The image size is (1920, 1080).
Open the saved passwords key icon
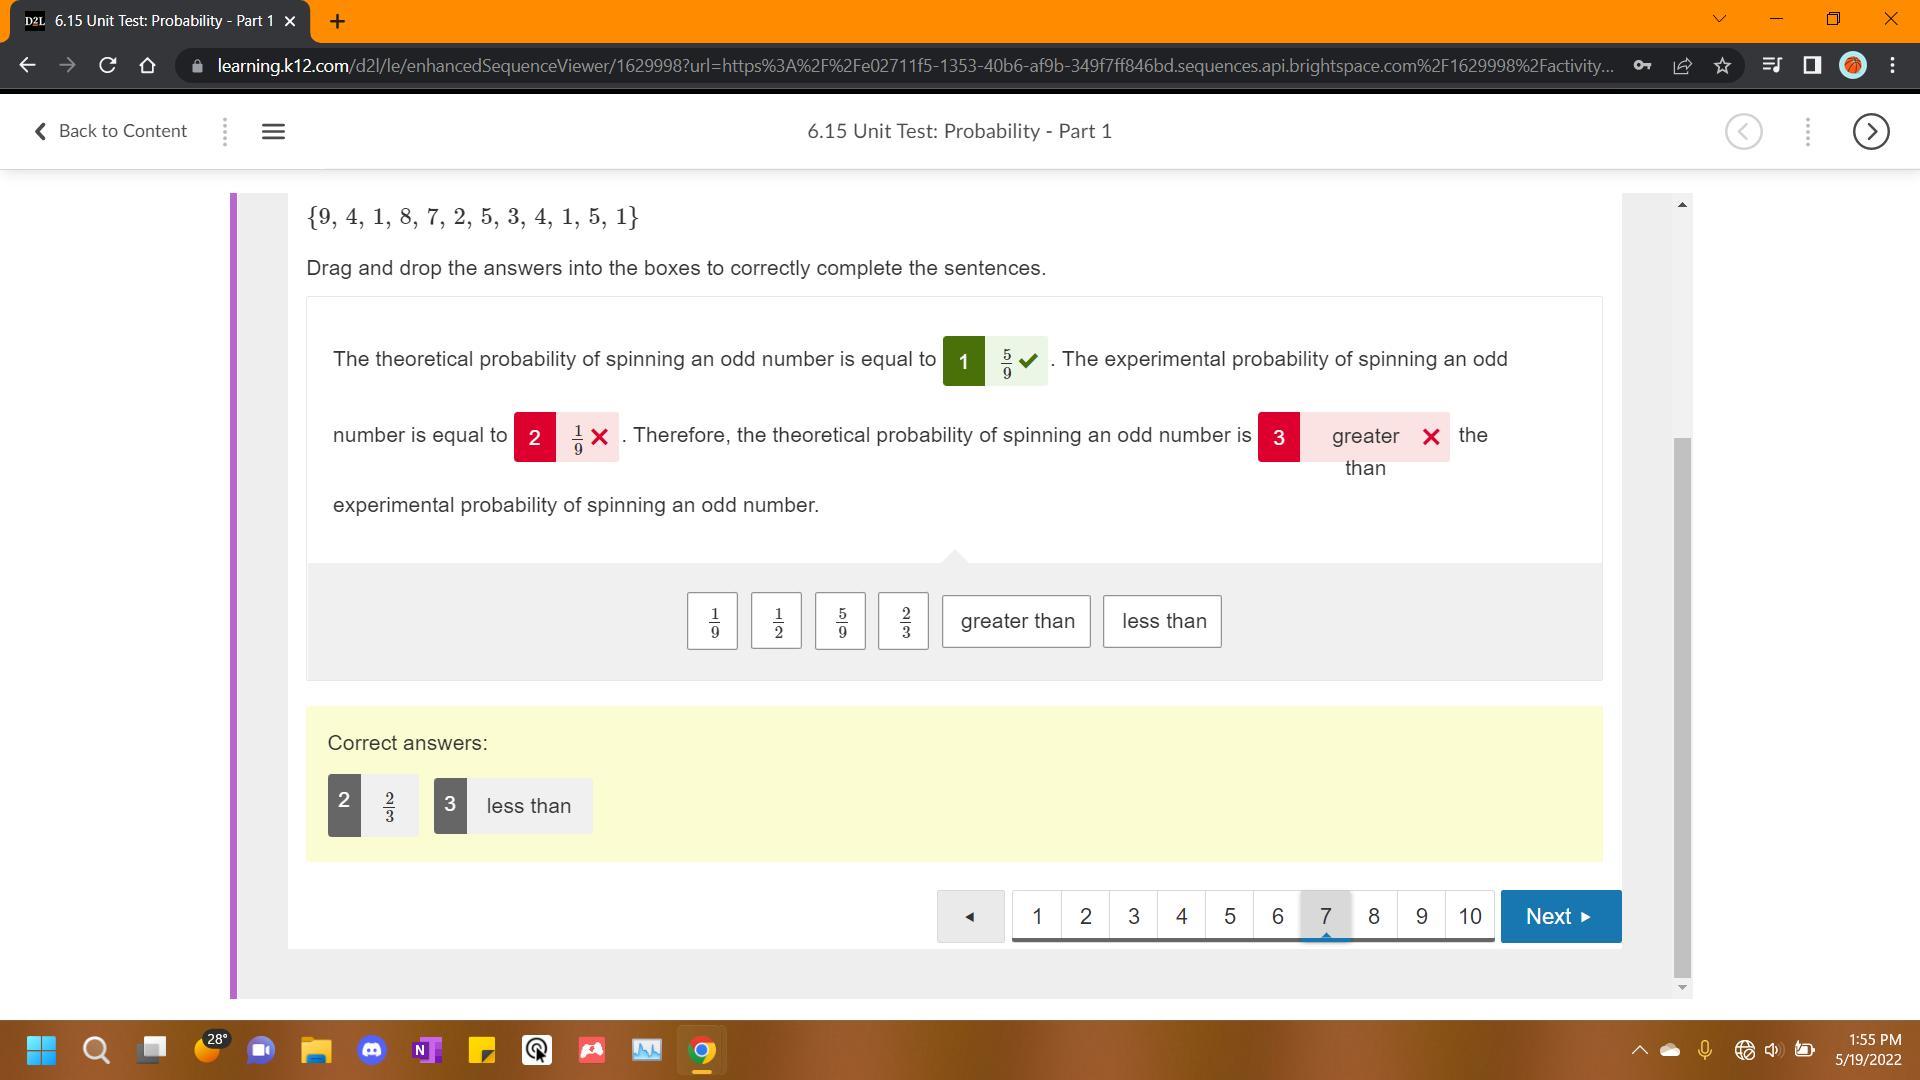coord(1642,66)
